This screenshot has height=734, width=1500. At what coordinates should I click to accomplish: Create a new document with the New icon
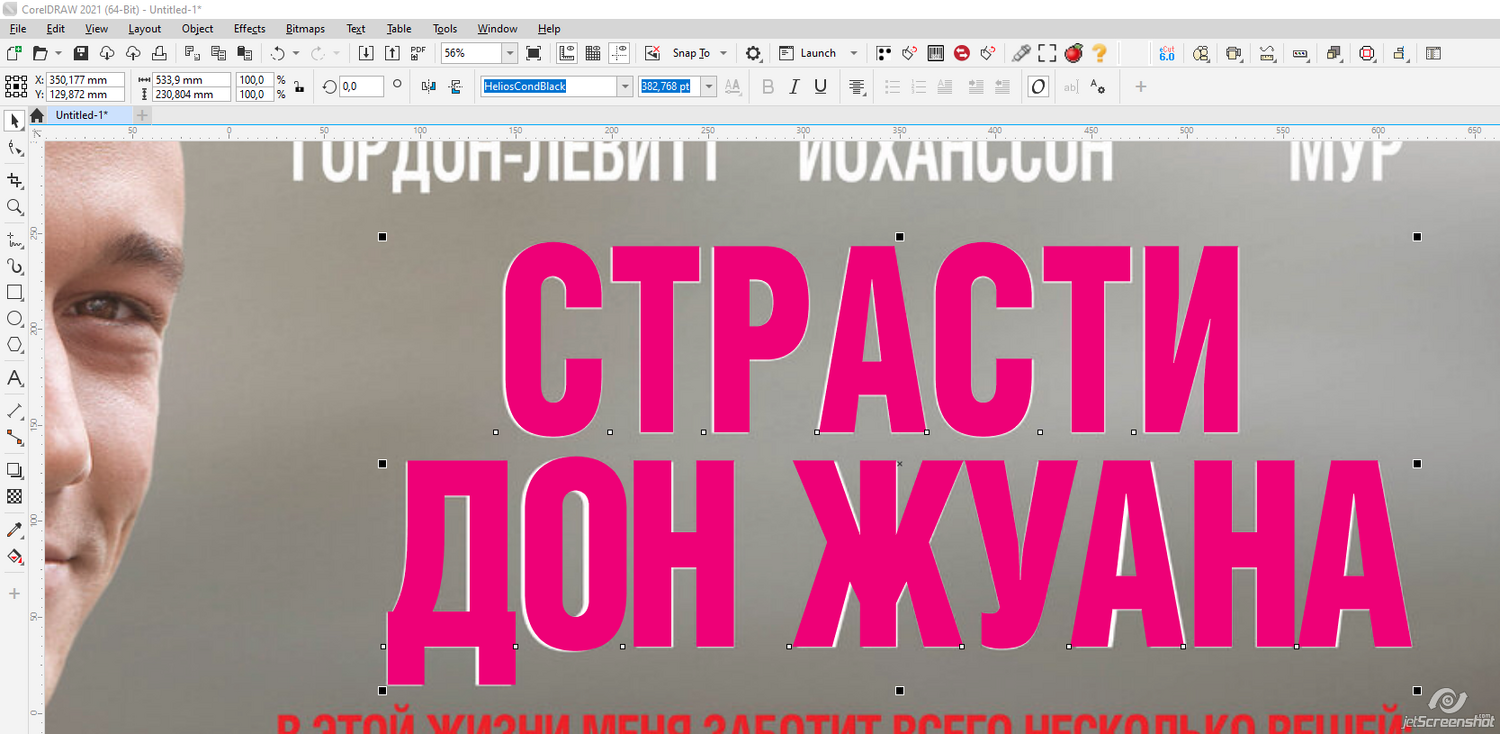pyautogui.click(x=14, y=53)
